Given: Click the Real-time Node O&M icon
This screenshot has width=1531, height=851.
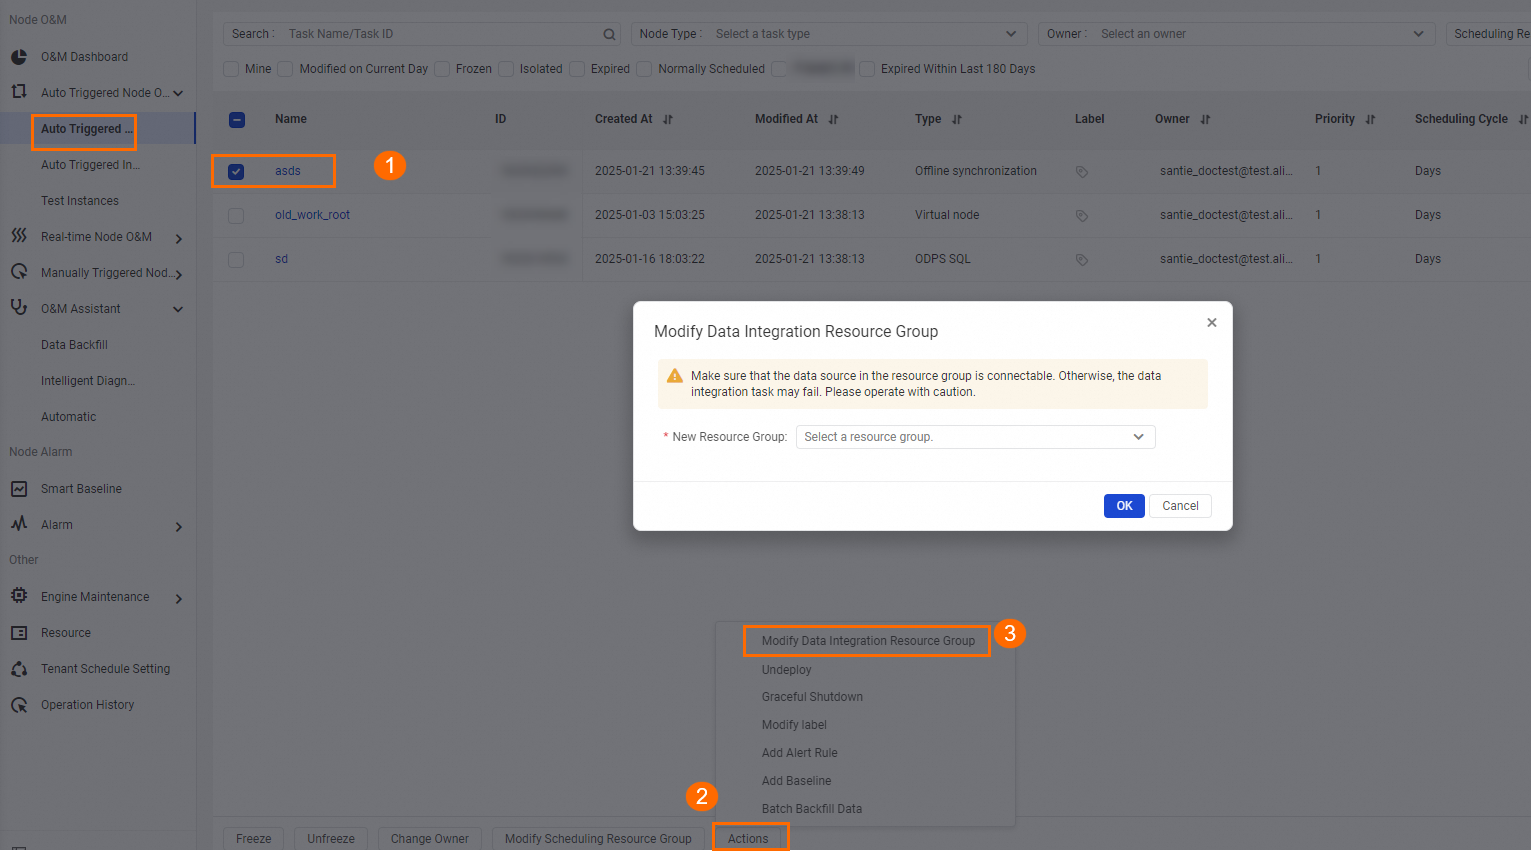Looking at the screenshot, I should pyautogui.click(x=19, y=236).
